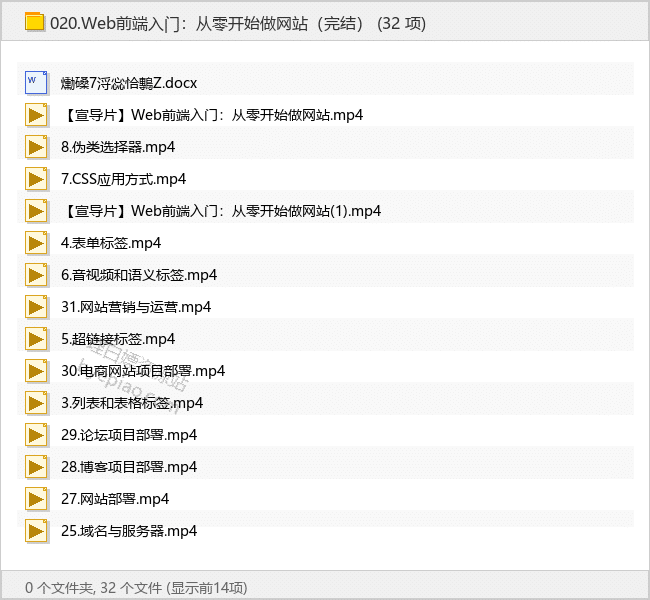650x600 pixels.
Task: Select file name 8.伪类选择器.mp4
Action: click(118, 147)
